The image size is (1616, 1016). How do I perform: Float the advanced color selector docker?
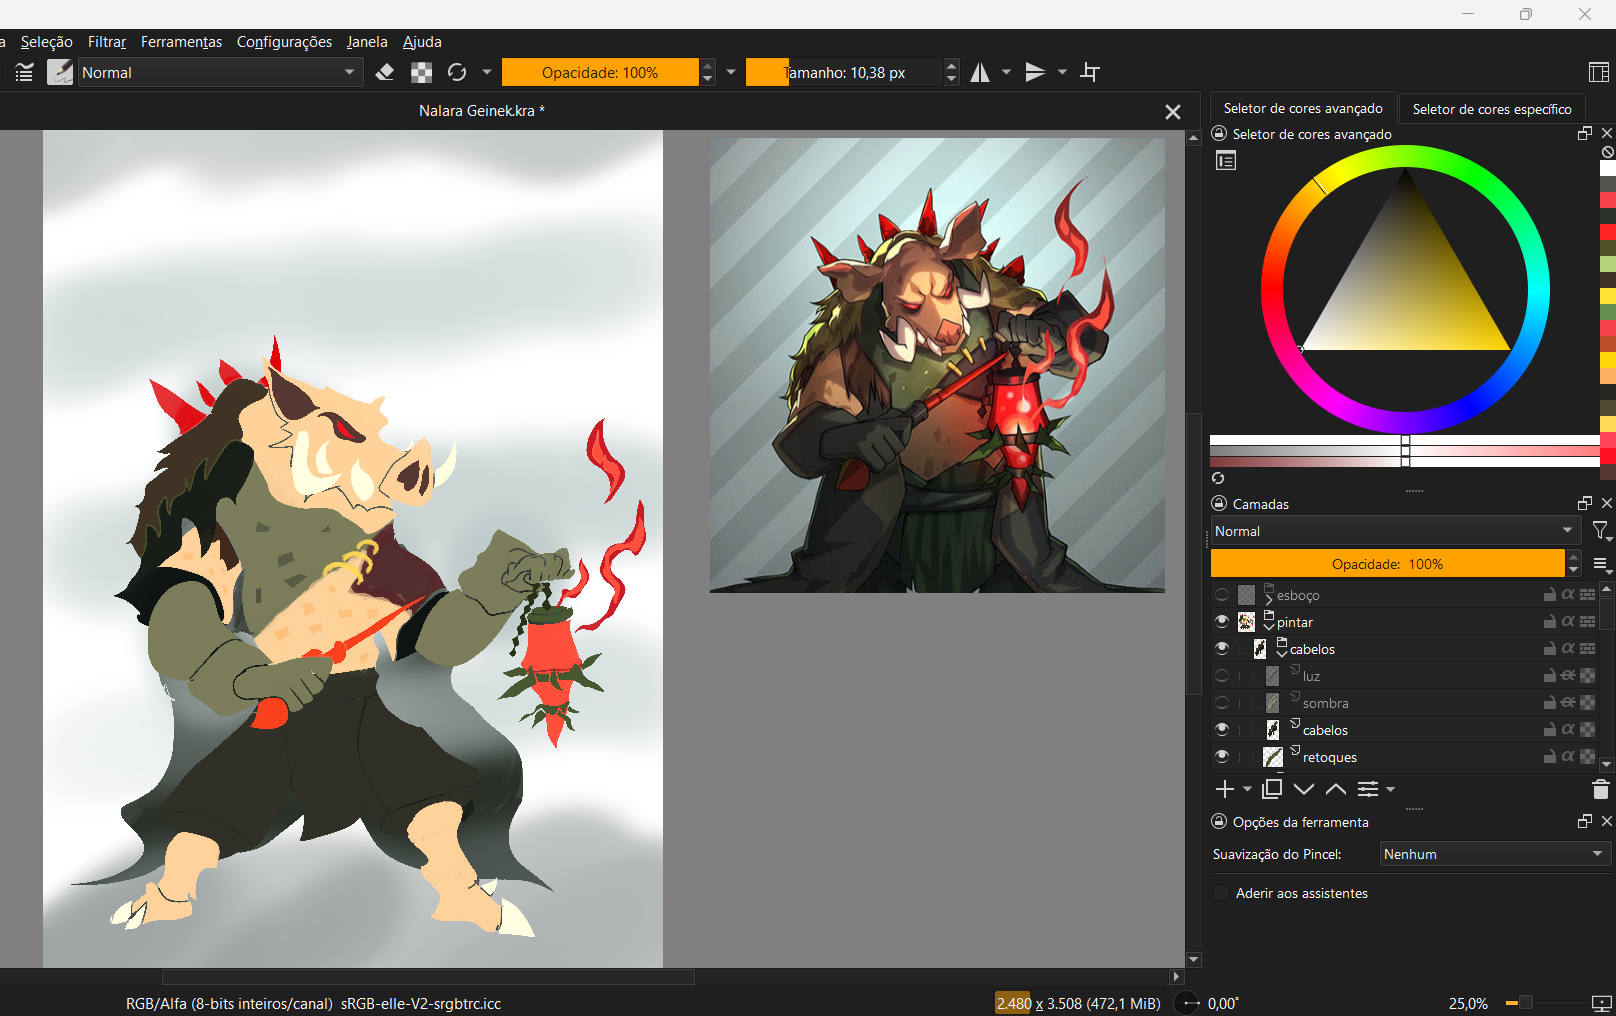tap(1584, 133)
